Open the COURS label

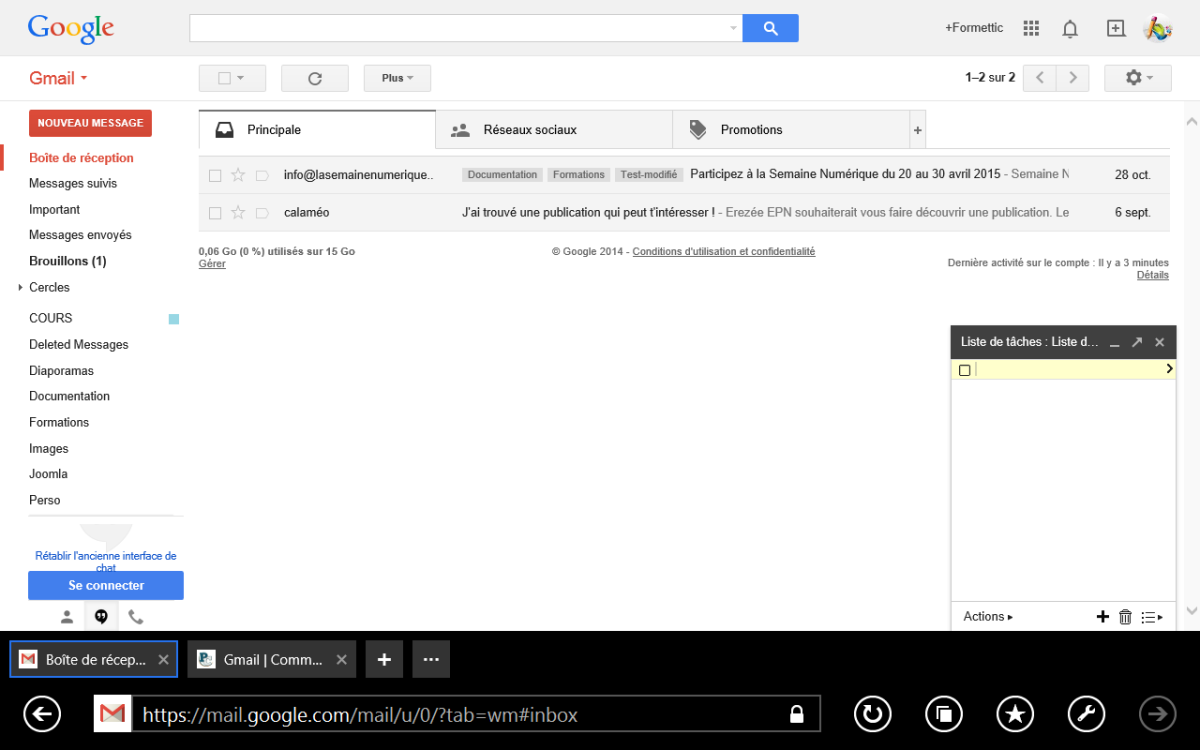click(x=51, y=318)
